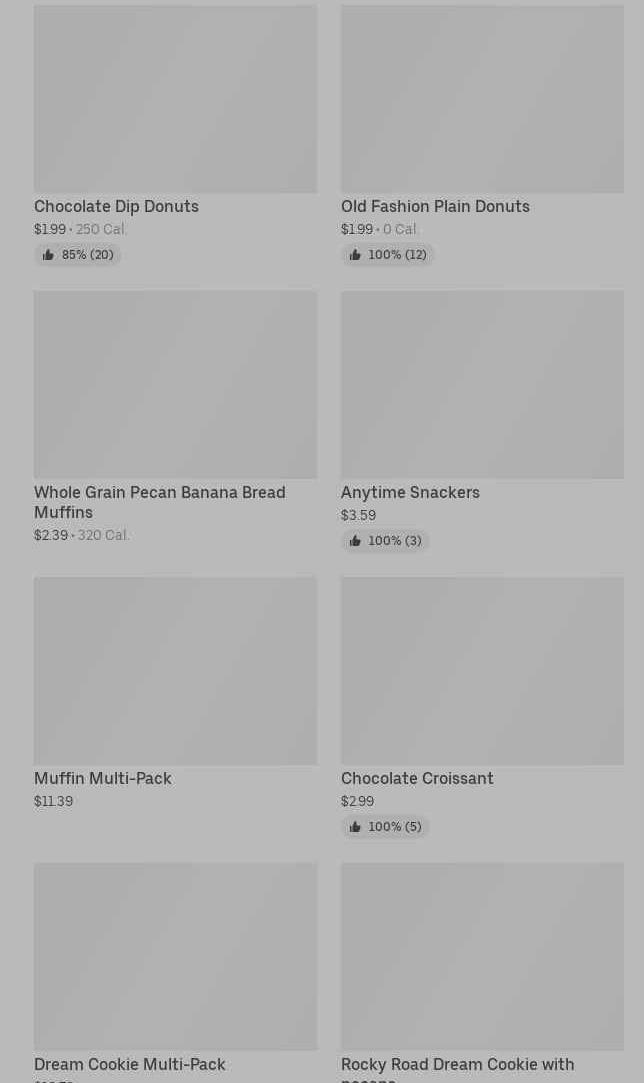The height and width of the screenshot is (1083, 644).
Task: Choose the Muffin Multi-Pack title
Action: 103,778
